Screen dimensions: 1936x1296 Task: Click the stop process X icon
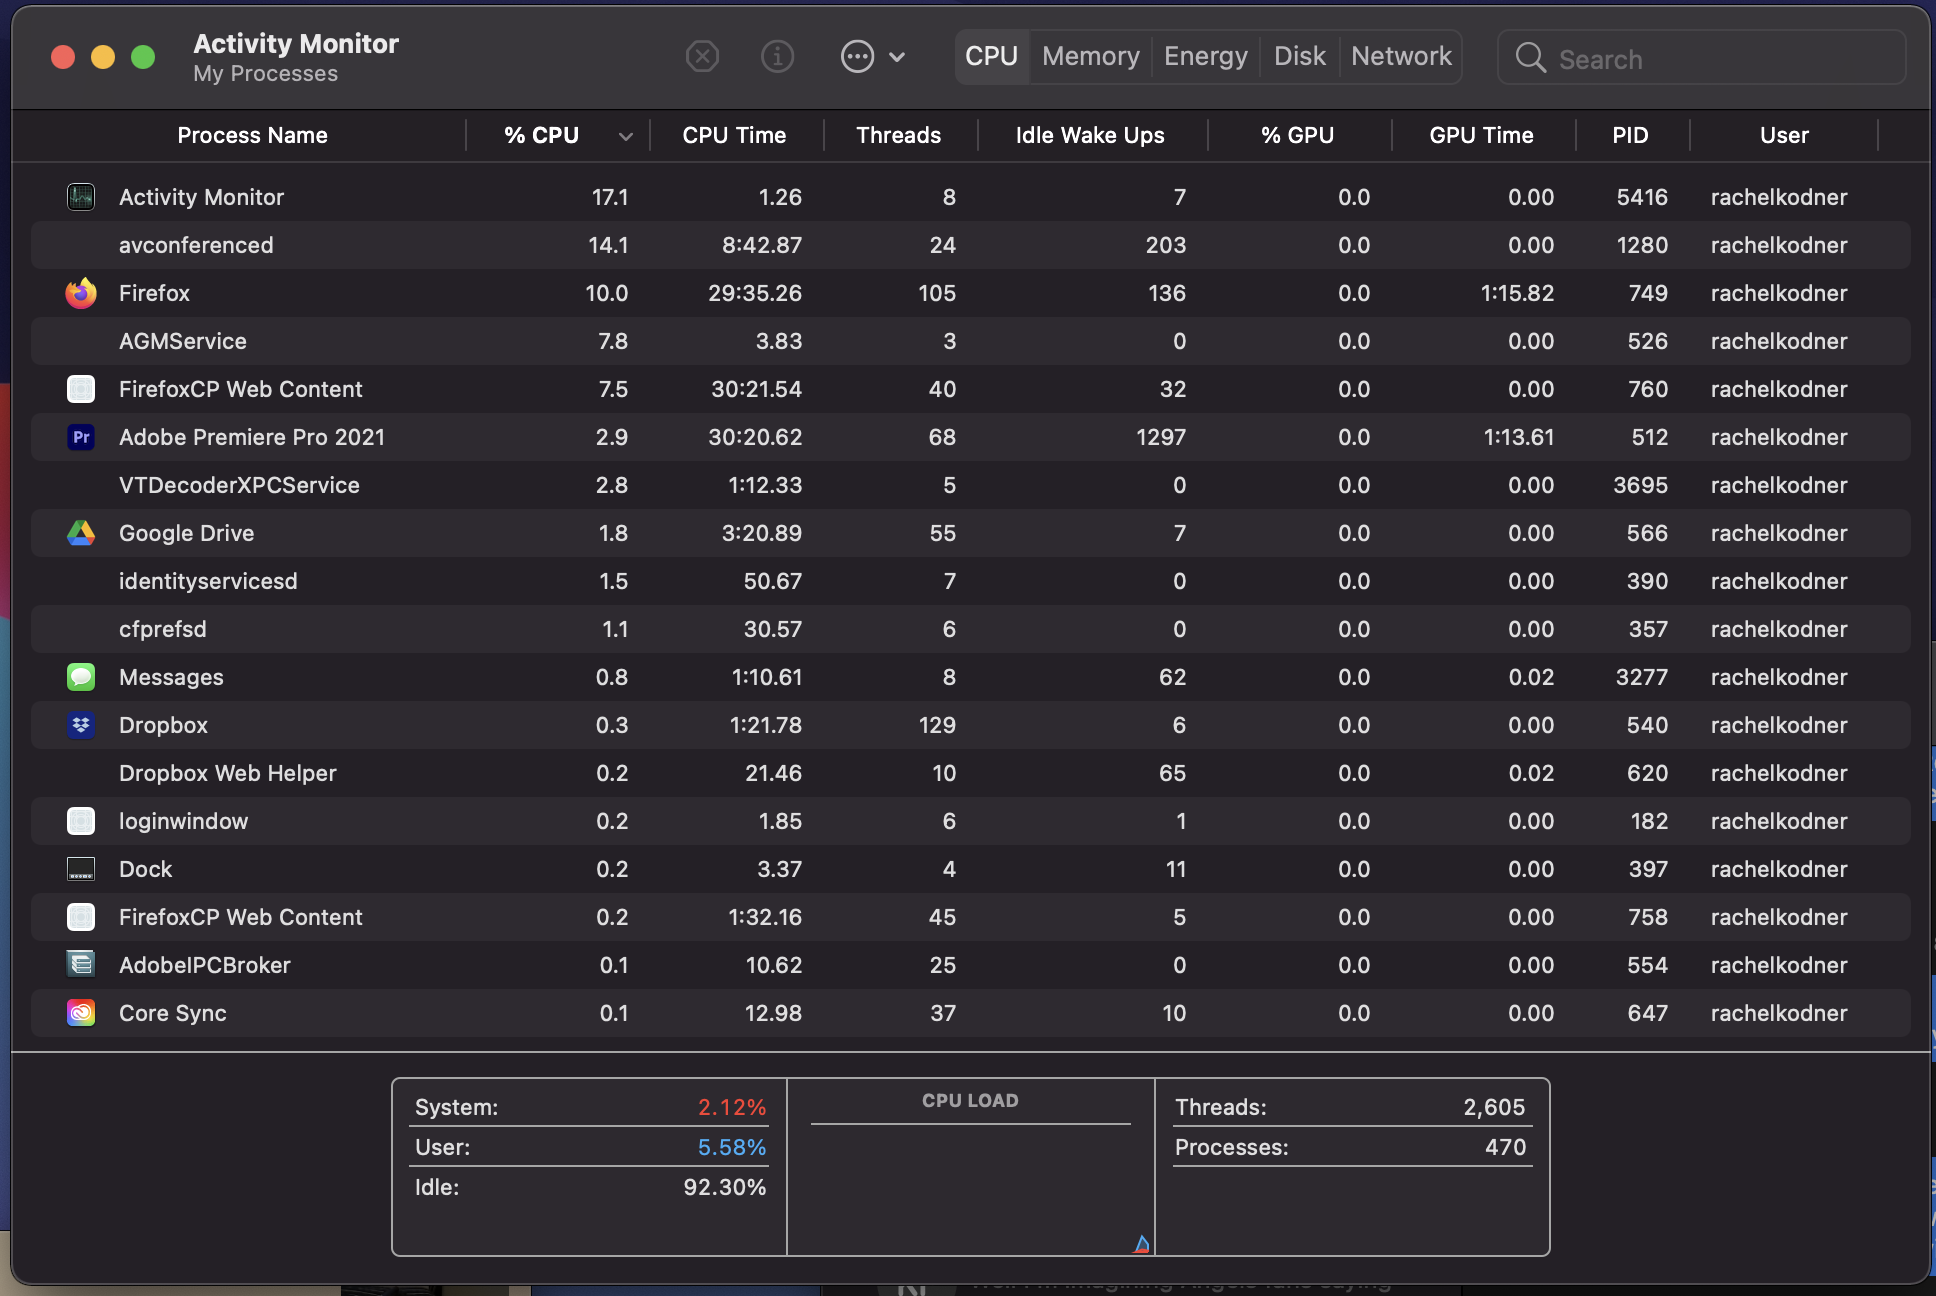pyautogui.click(x=702, y=57)
